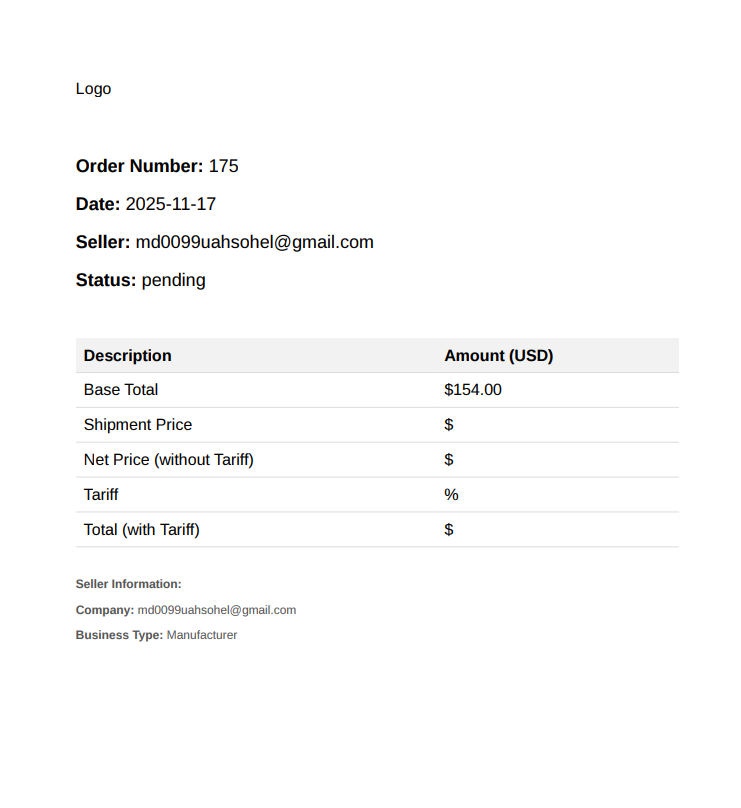Click the dollar sign in Shipment Price row

pyautogui.click(x=449, y=425)
